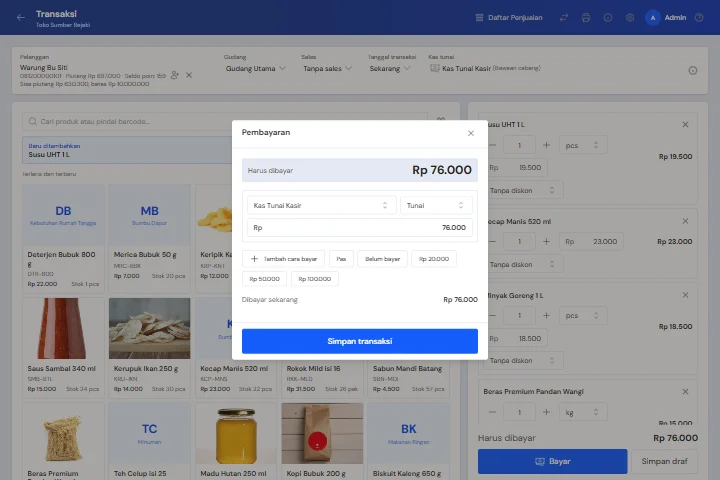720x480 pixels.
Task: Click the Susu UHT 1 L recently added item
Action: 127,150
